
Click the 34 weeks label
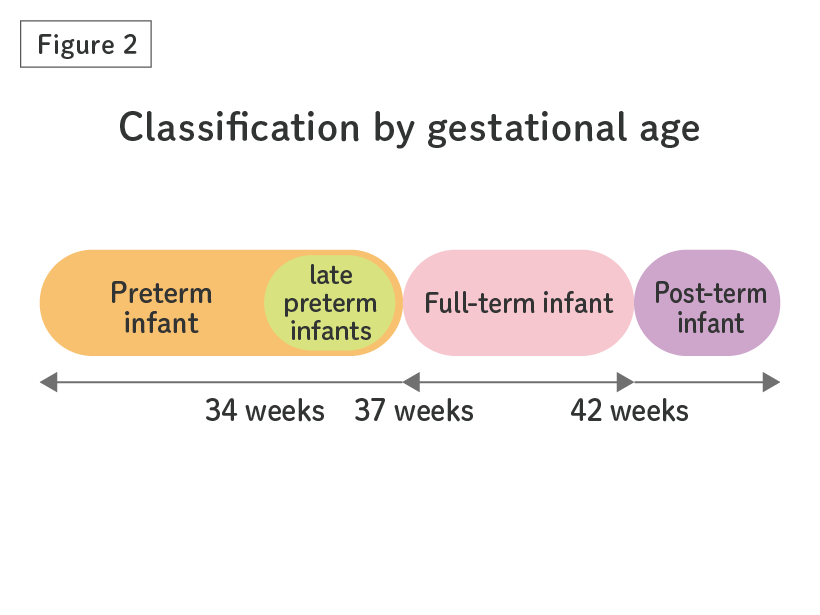[x=265, y=411]
